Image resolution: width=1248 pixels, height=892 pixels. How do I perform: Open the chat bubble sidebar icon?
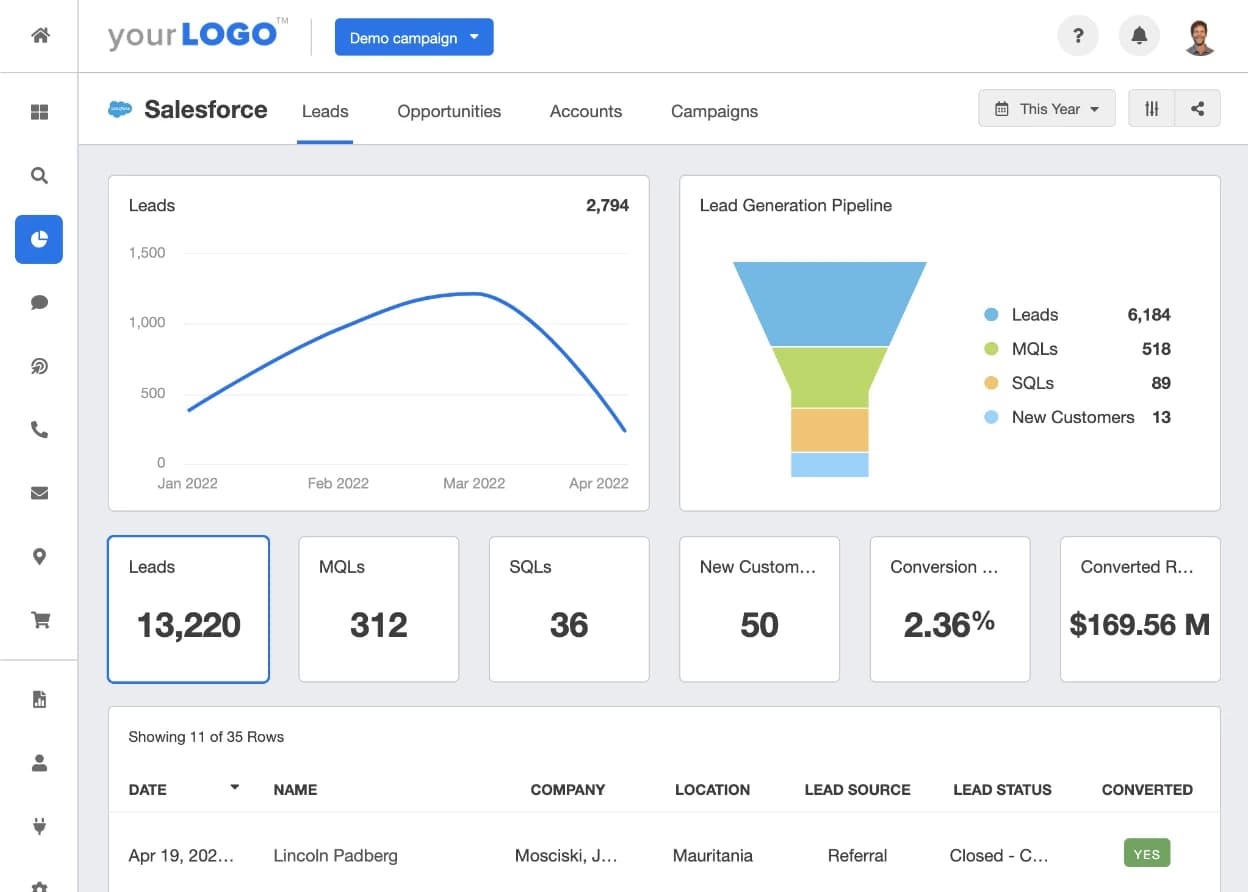pos(40,303)
